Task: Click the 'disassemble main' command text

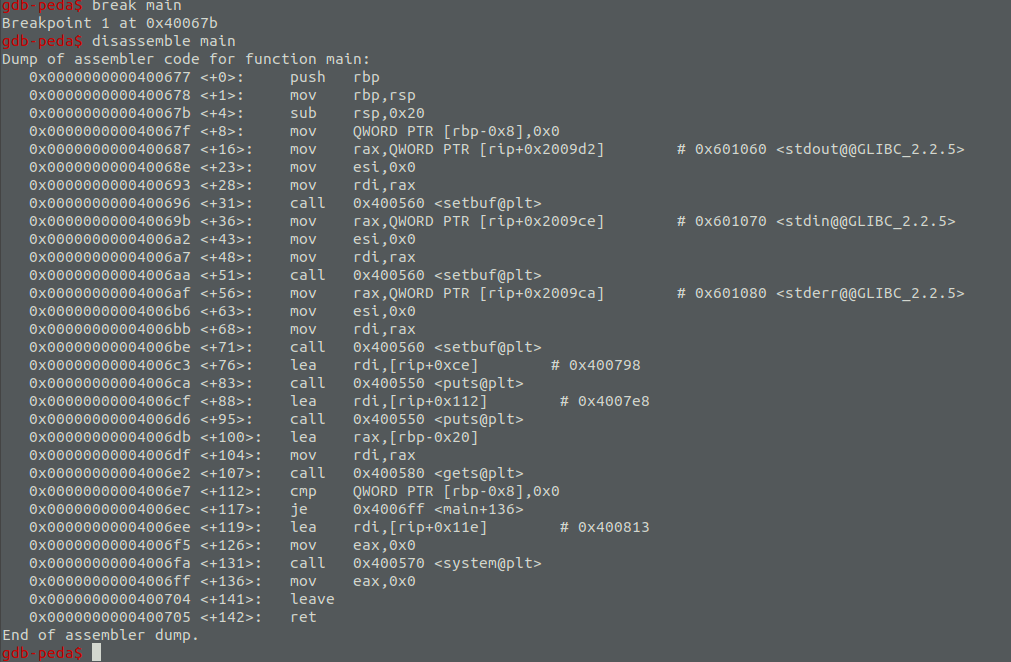Action: pyautogui.click(x=163, y=42)
